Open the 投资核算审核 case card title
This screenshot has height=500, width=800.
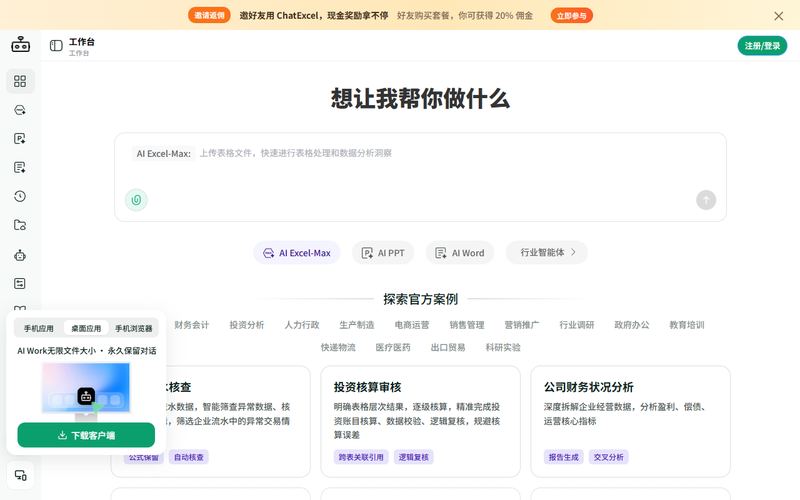367,387
